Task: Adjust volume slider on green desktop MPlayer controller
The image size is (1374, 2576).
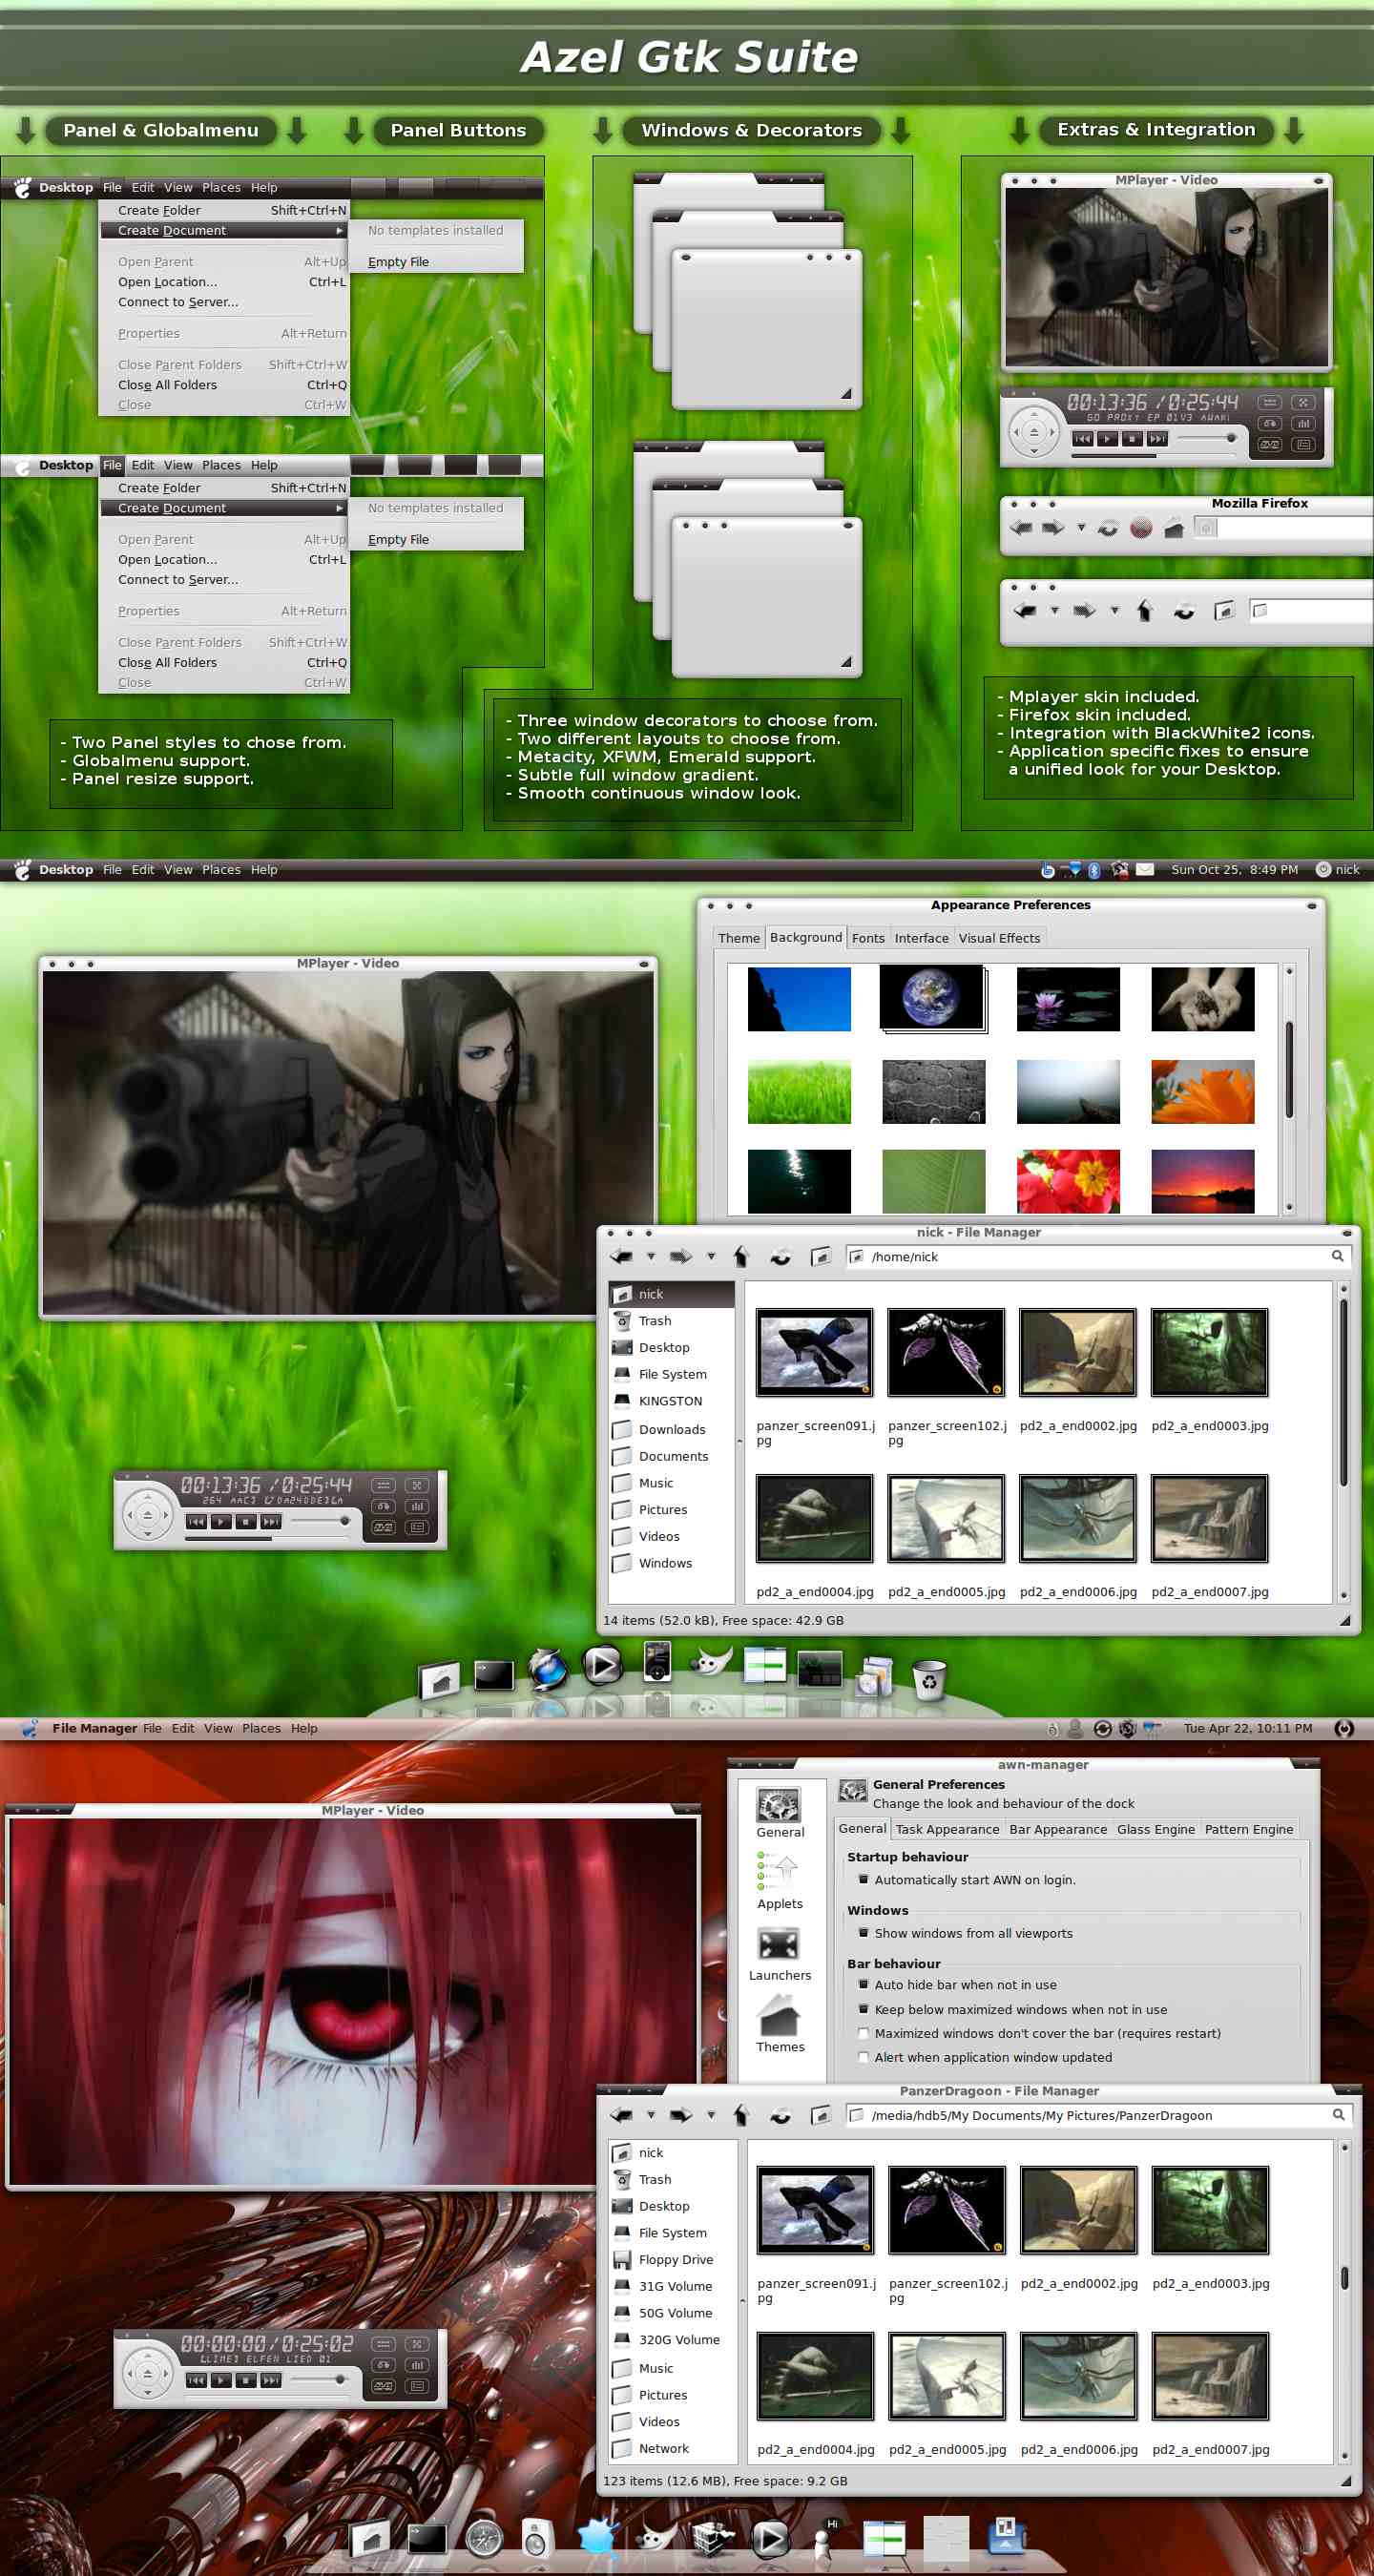Action: click(x=320, y=1521)
